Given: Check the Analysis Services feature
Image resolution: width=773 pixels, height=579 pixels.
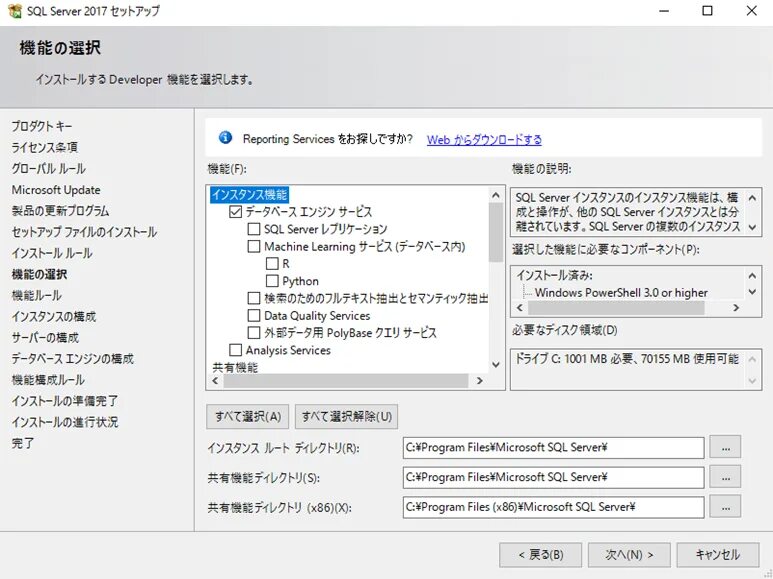Looking at the screenshot, I should tap(236, 350).
